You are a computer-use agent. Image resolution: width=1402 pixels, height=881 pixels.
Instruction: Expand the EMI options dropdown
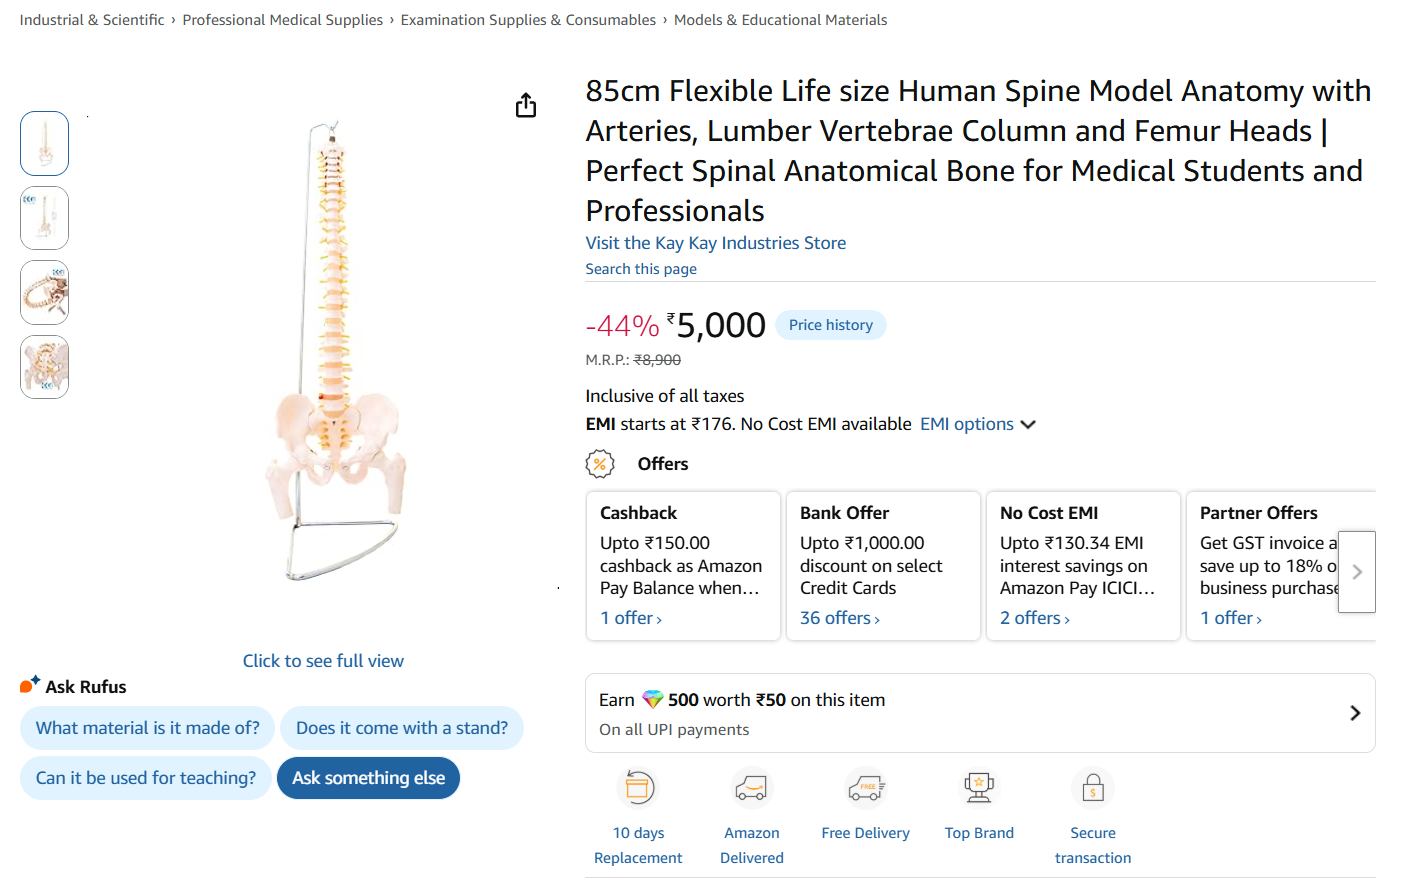pyautogui.click(x=977, y=424)
